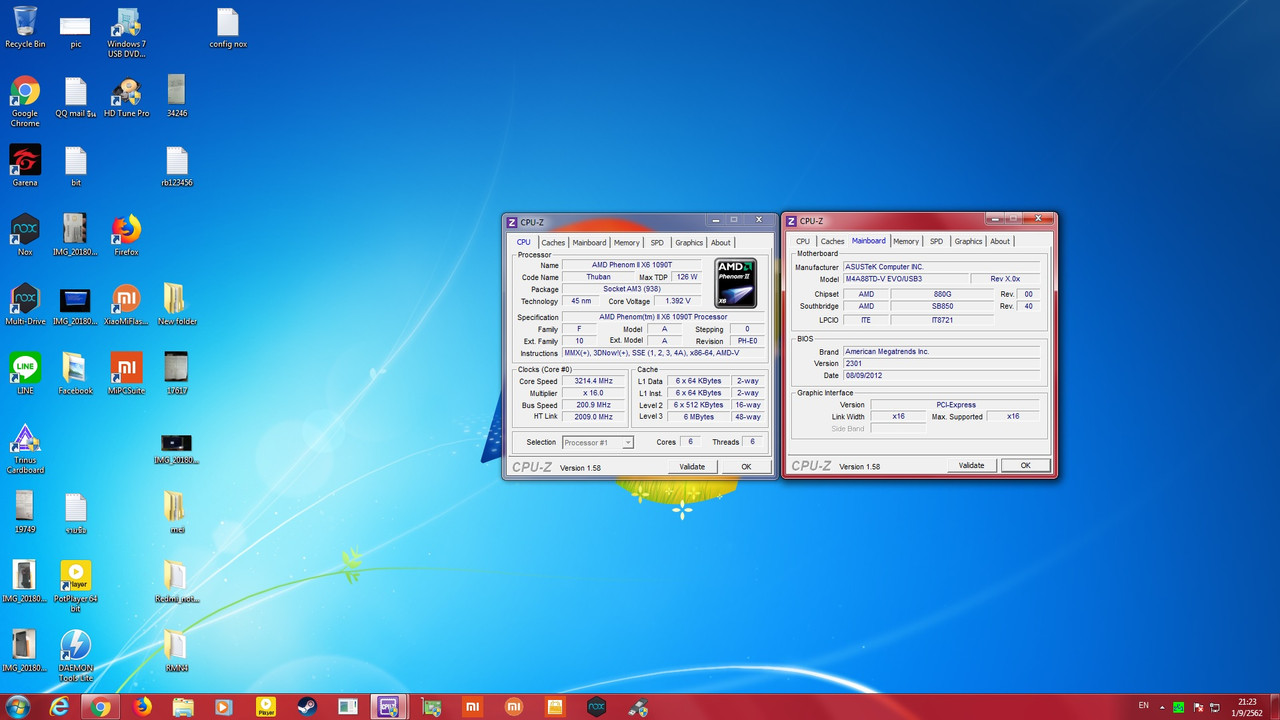Screen dimensions: 1280x720
Task: Open the EN language selector in system tray
Action: (1146, 707)
